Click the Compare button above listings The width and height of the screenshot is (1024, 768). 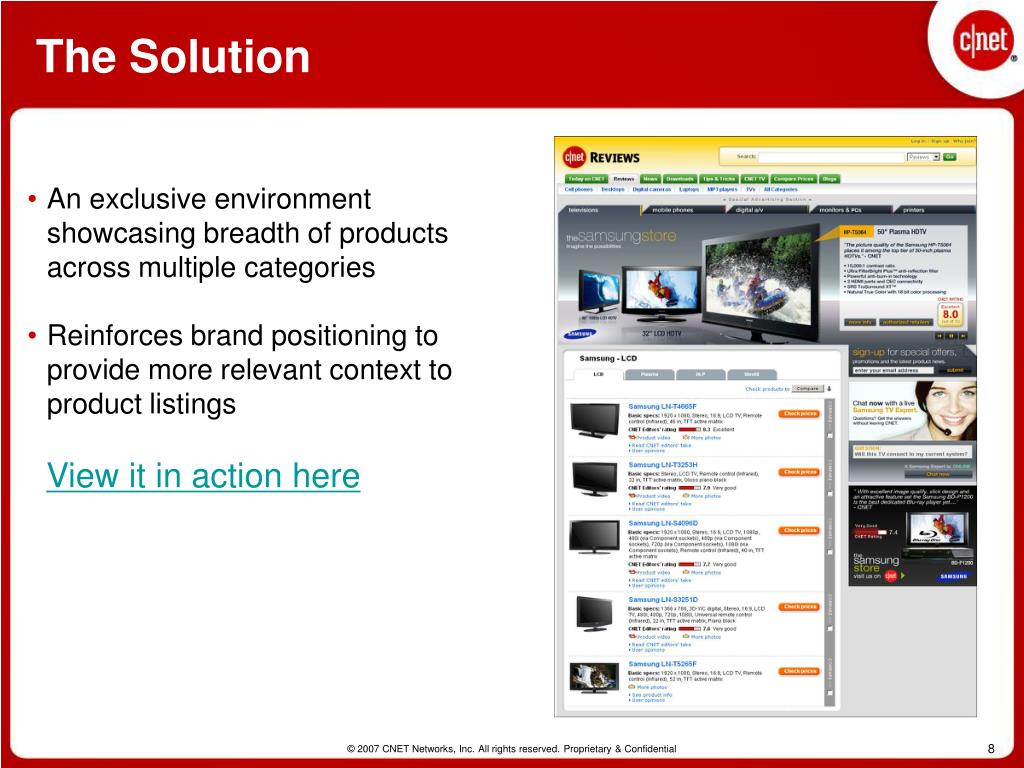[807, 389]
